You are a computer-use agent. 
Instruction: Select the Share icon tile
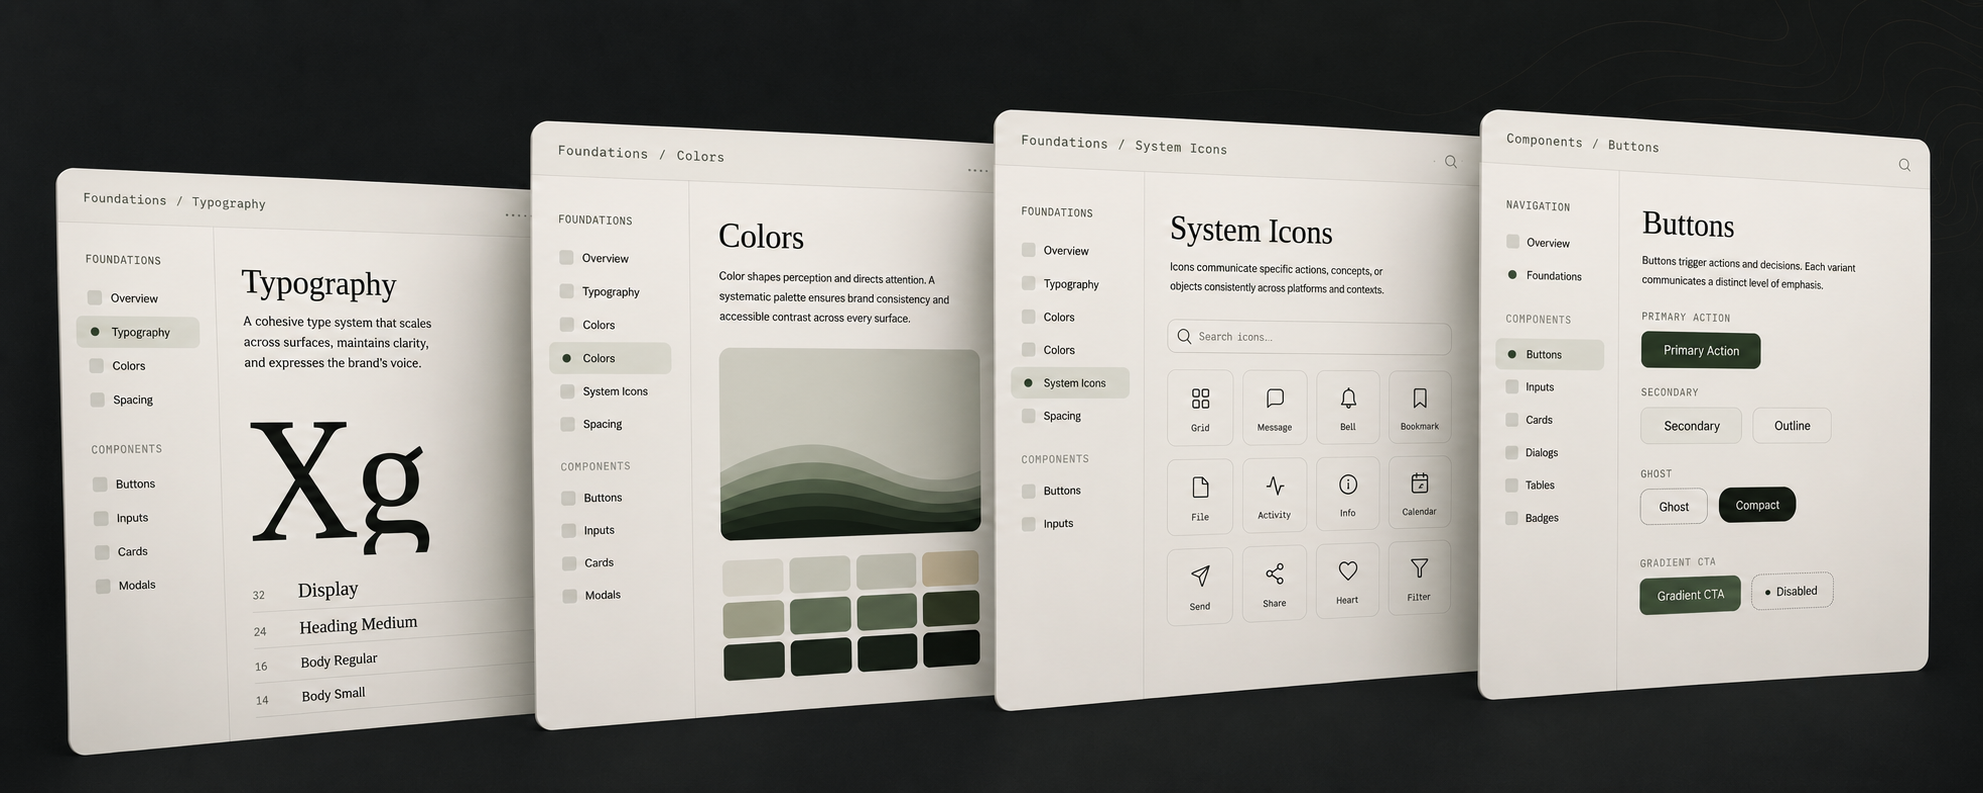(x=1275, y=583)
